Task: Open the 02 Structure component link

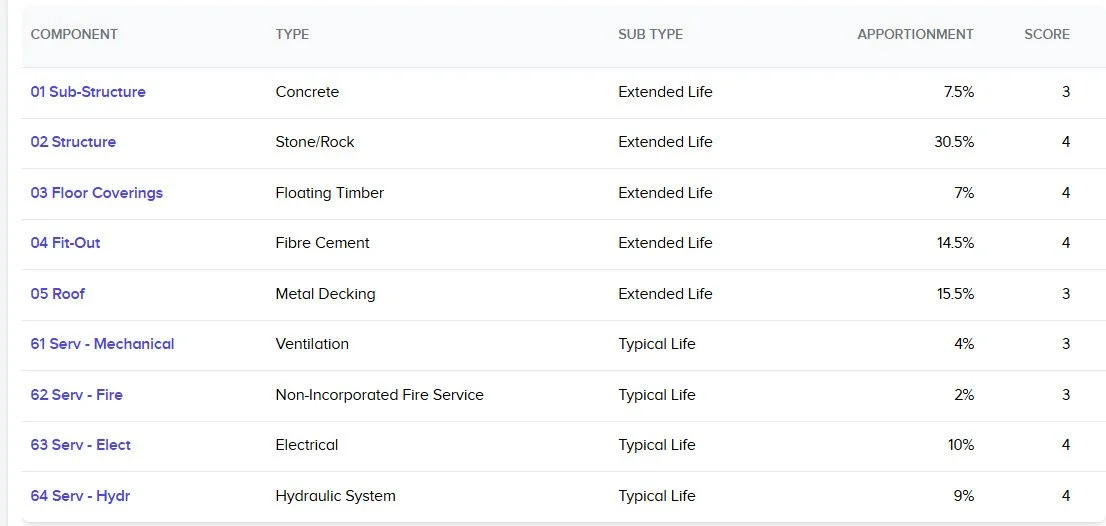Action: coord(73,142)
